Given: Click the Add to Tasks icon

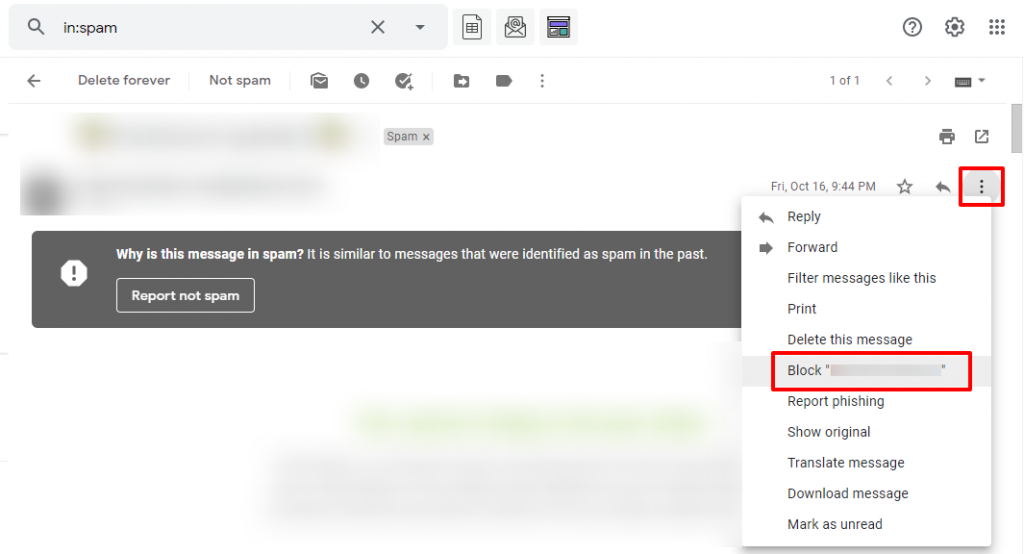Looking at the screenshot, I should [404, 80].
